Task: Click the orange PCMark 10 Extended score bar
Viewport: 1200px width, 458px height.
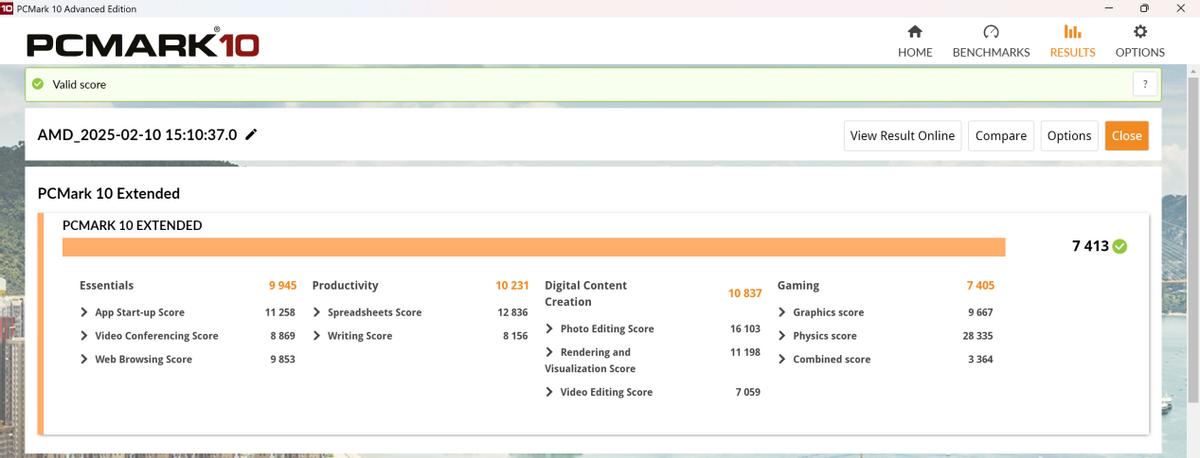Action: pos(533,247)
